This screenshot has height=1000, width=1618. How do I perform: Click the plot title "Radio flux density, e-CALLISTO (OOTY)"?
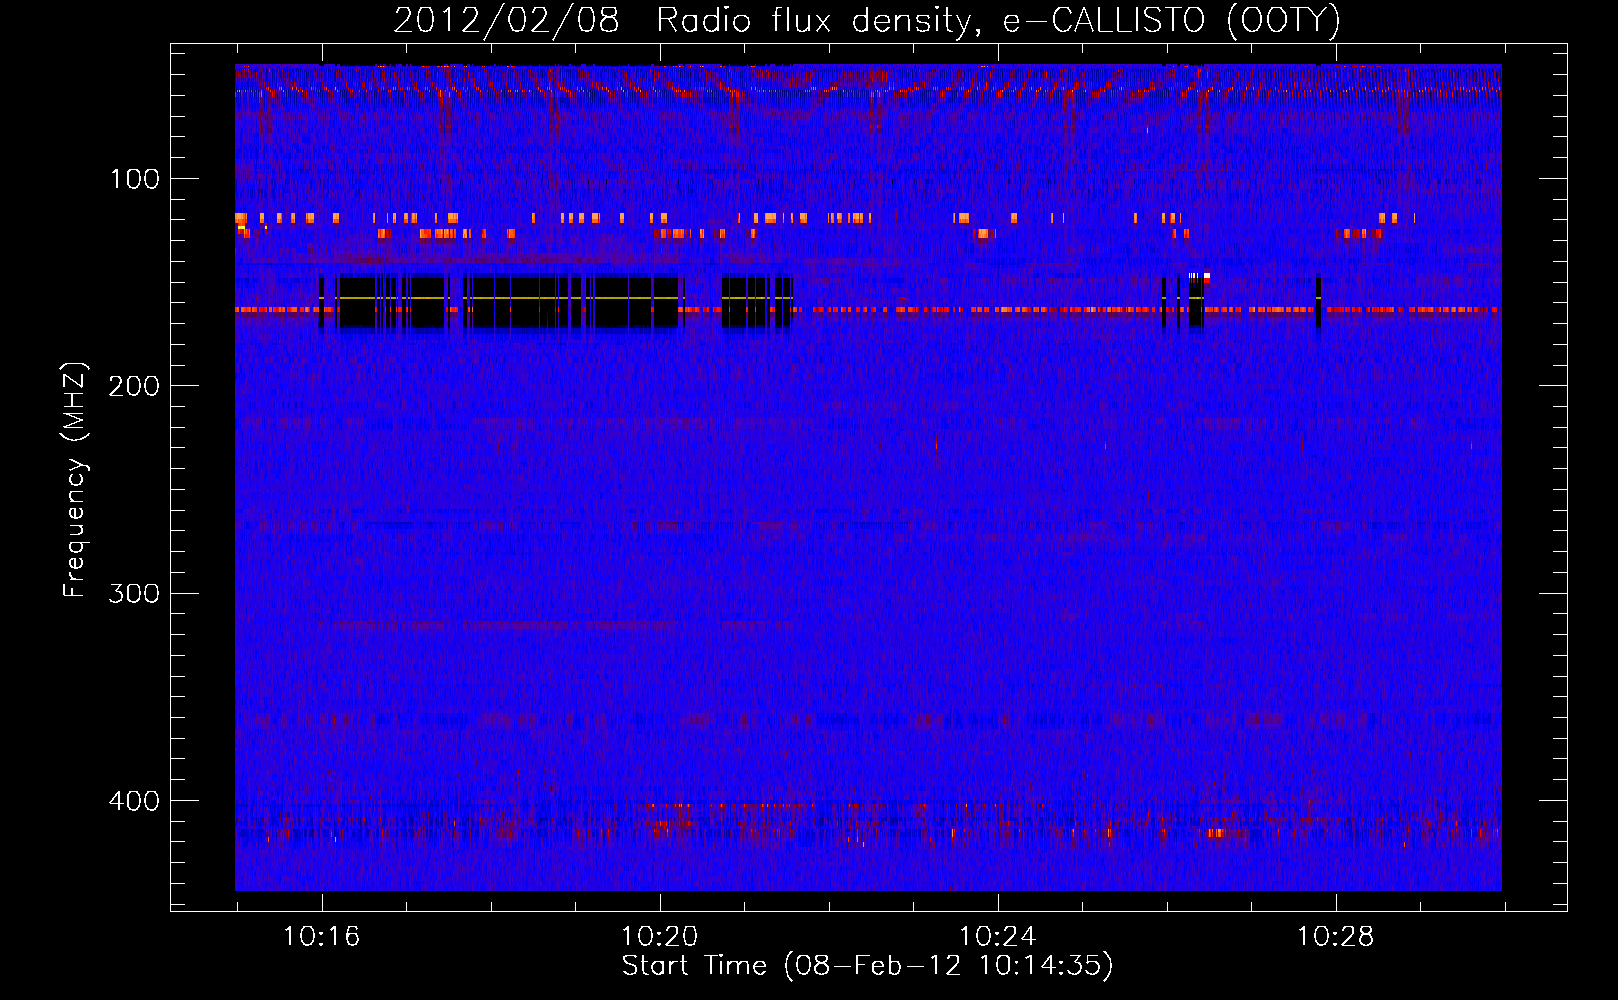(998, 21)
